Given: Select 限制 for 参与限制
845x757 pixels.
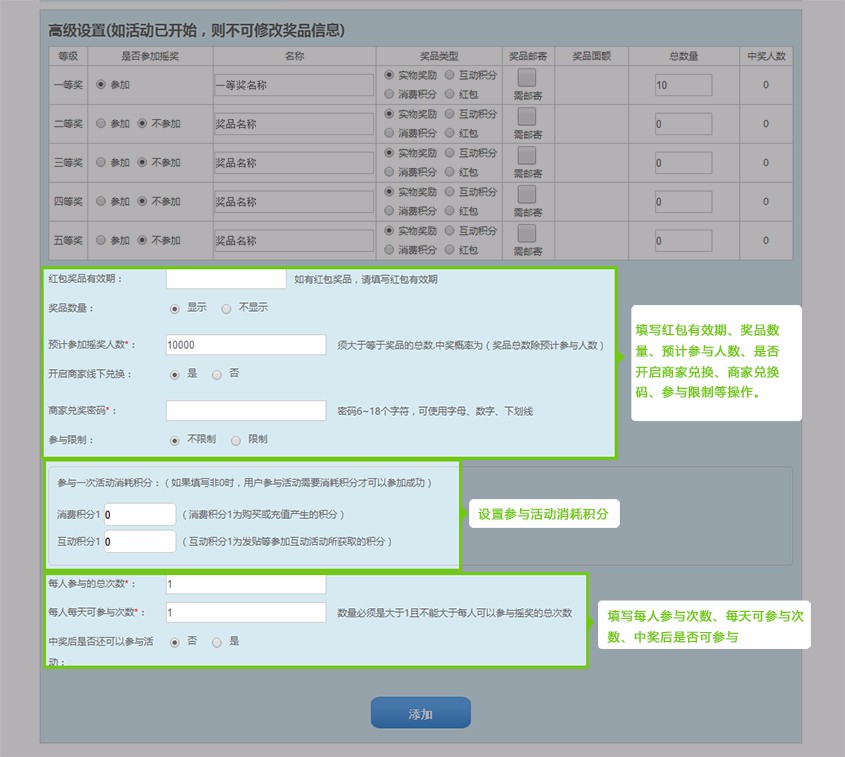Looking at the screenshot, I should click(236, 439).
